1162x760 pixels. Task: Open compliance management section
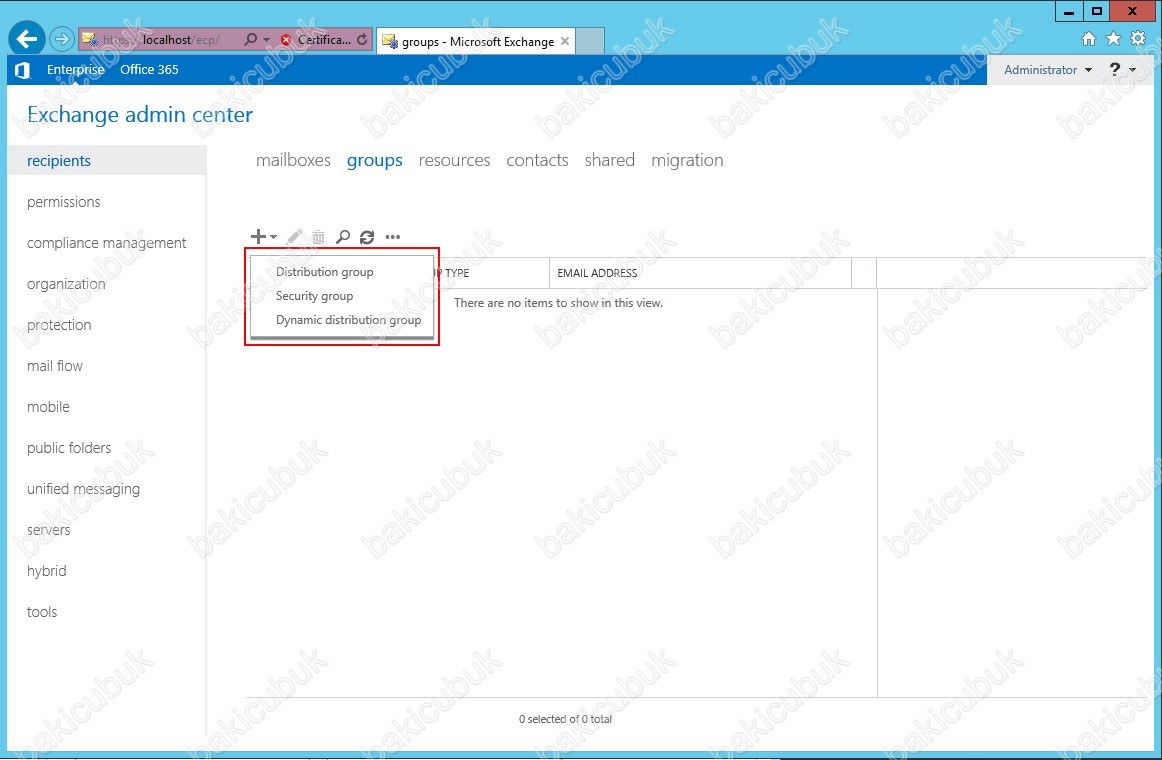point(107,243)
